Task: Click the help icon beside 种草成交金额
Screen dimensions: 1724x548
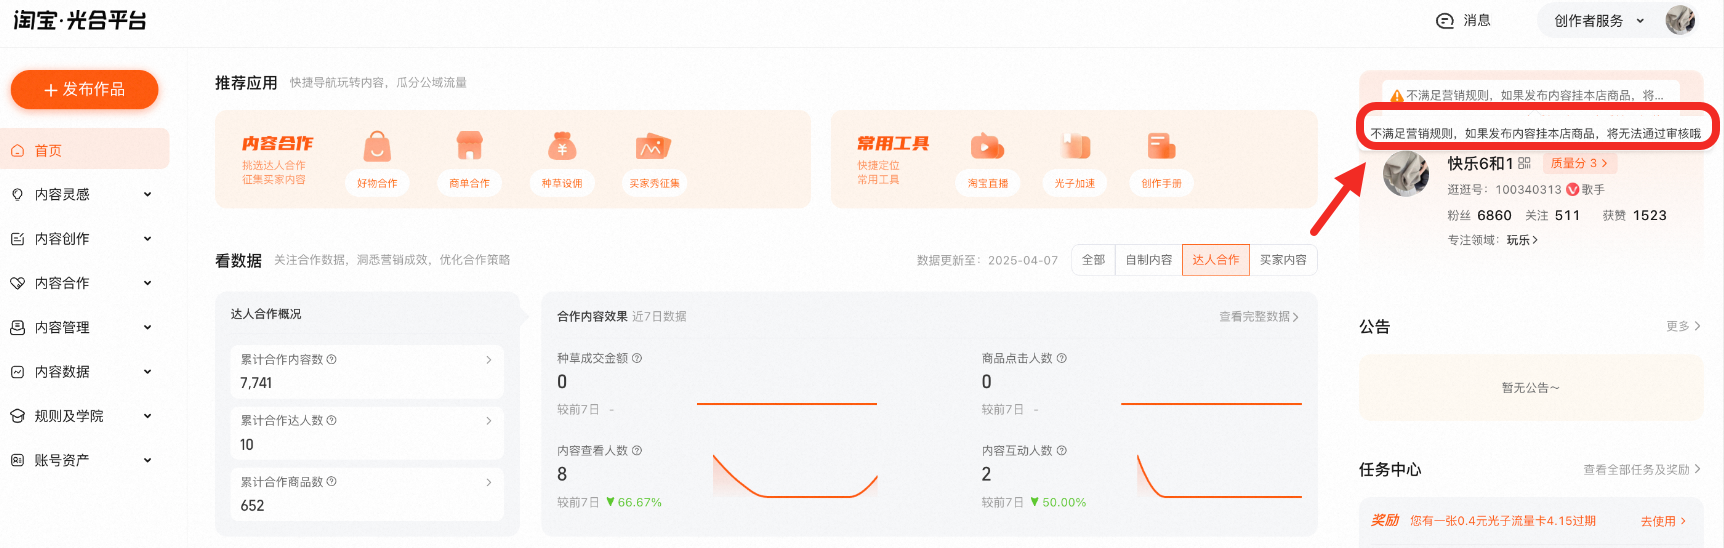Action: (x=637, y=358)
